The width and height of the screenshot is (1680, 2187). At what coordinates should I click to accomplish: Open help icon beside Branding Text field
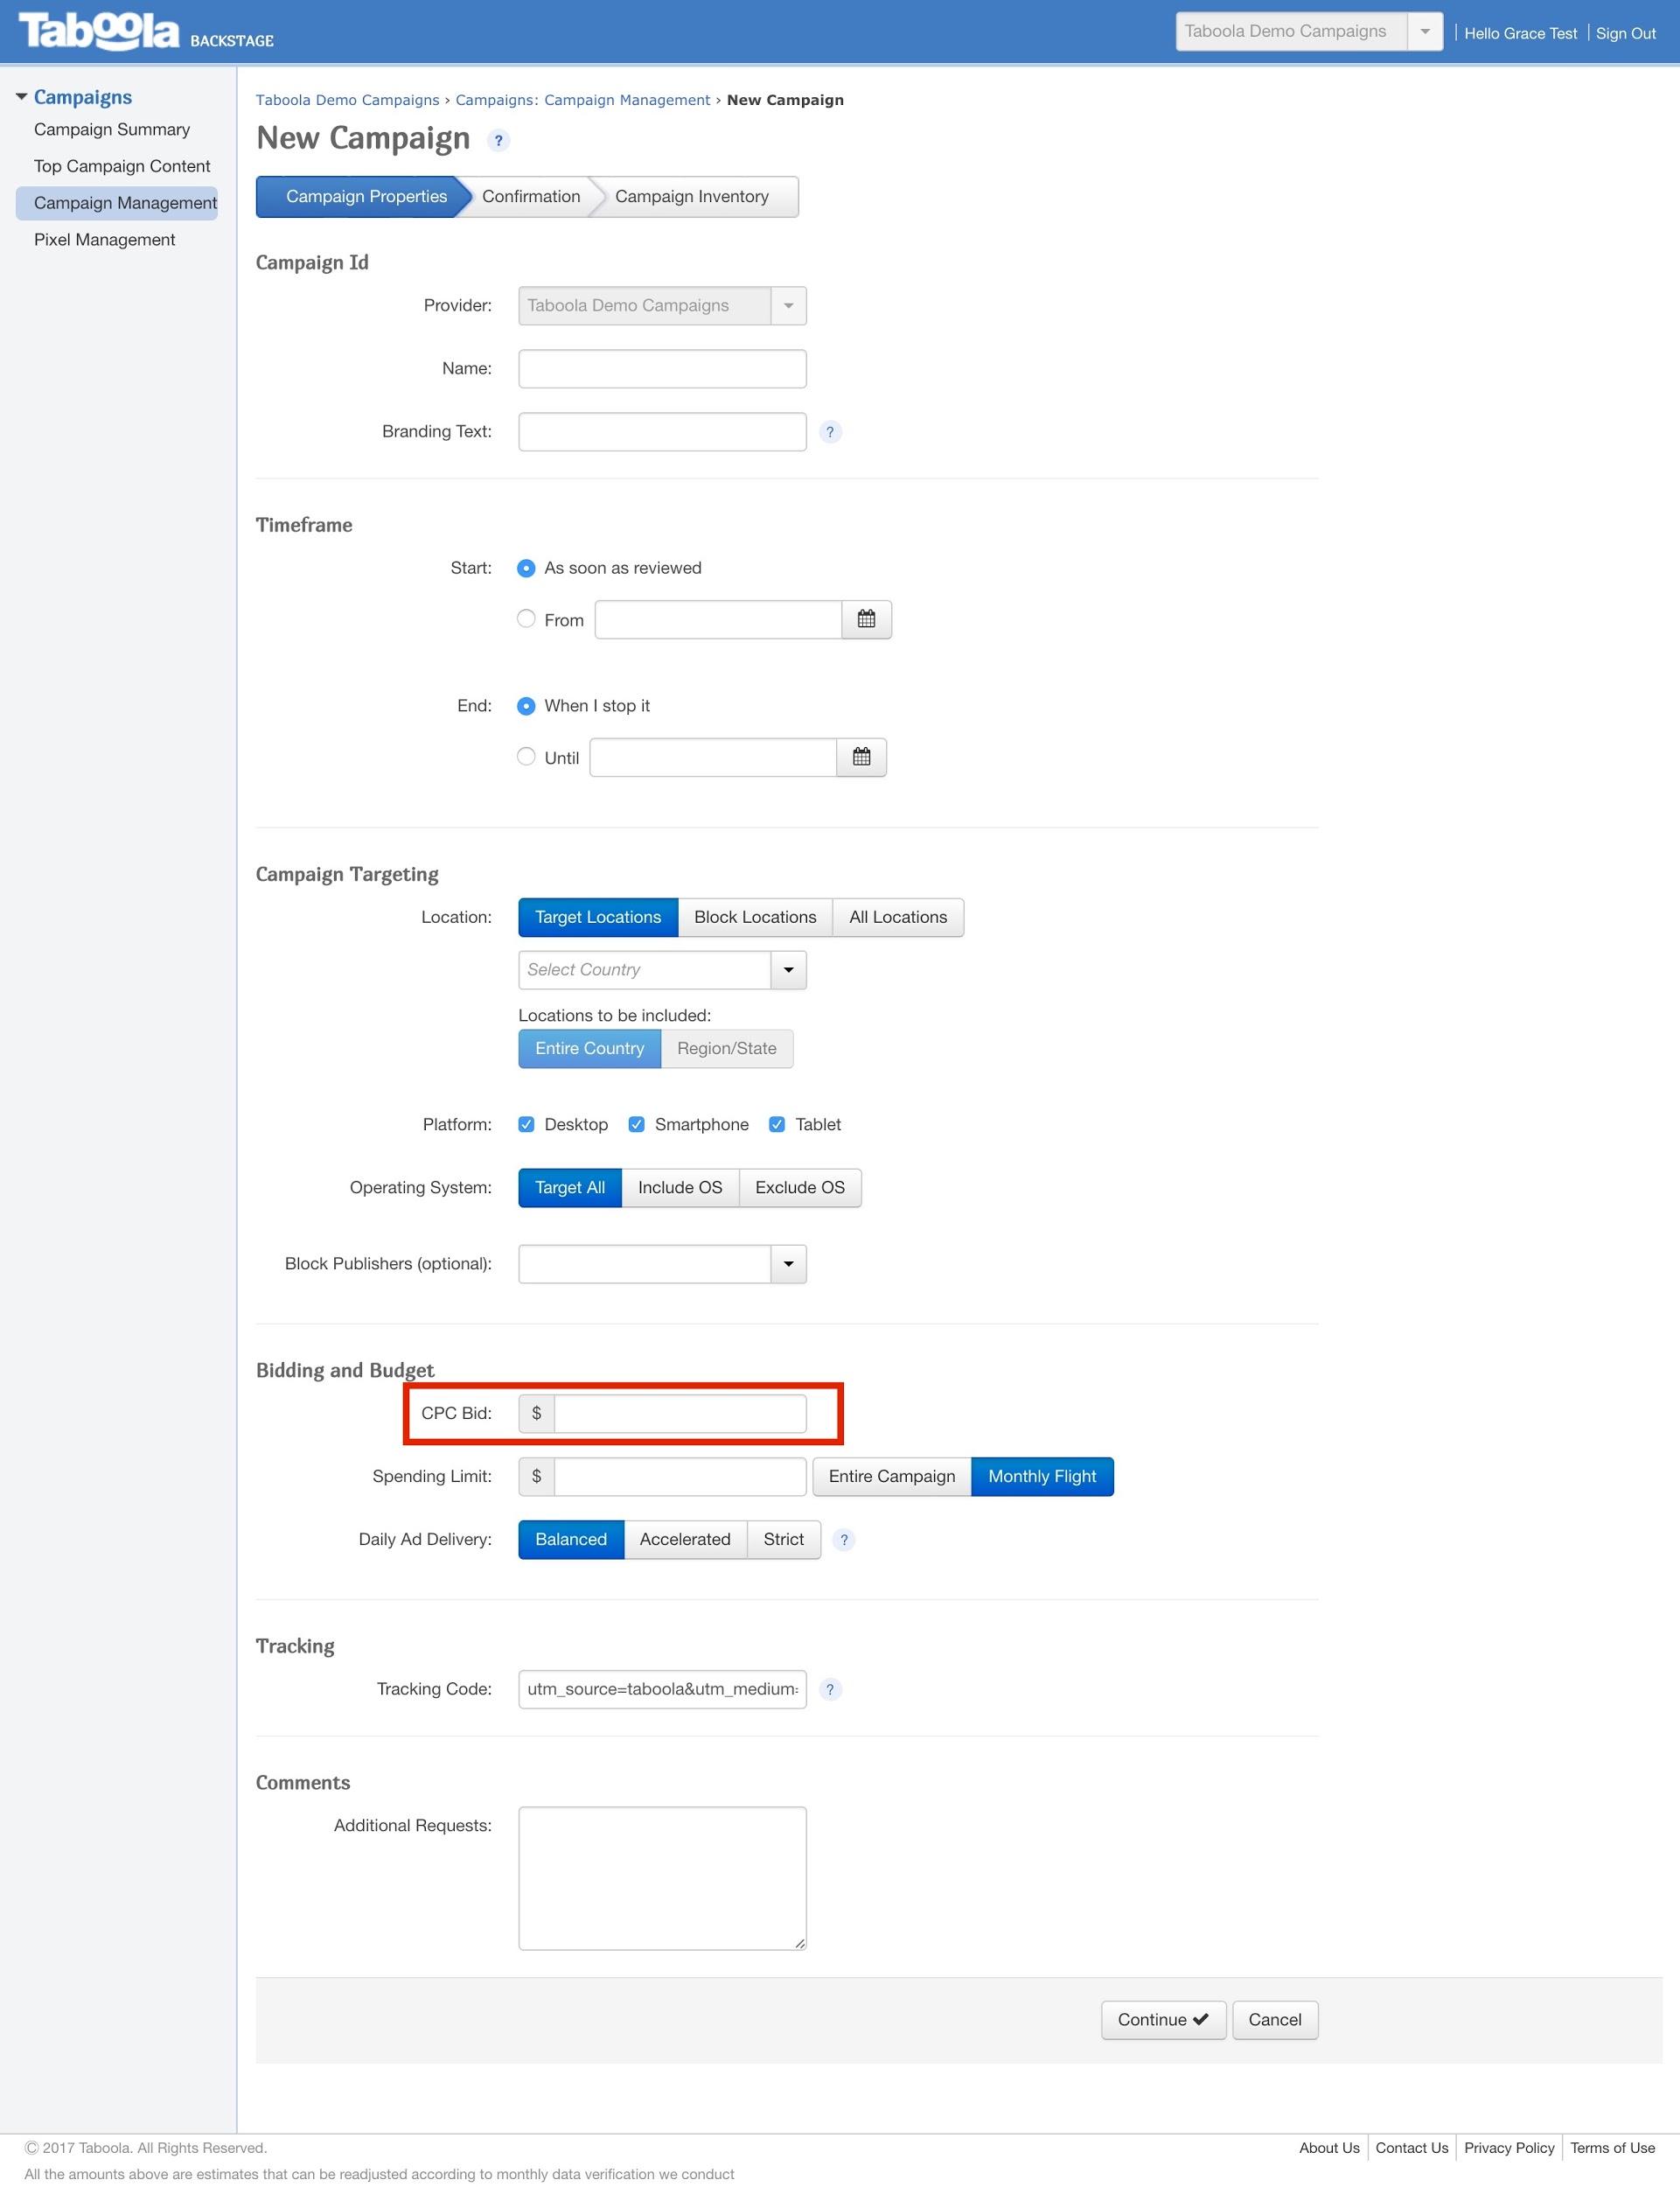[829, 432]
